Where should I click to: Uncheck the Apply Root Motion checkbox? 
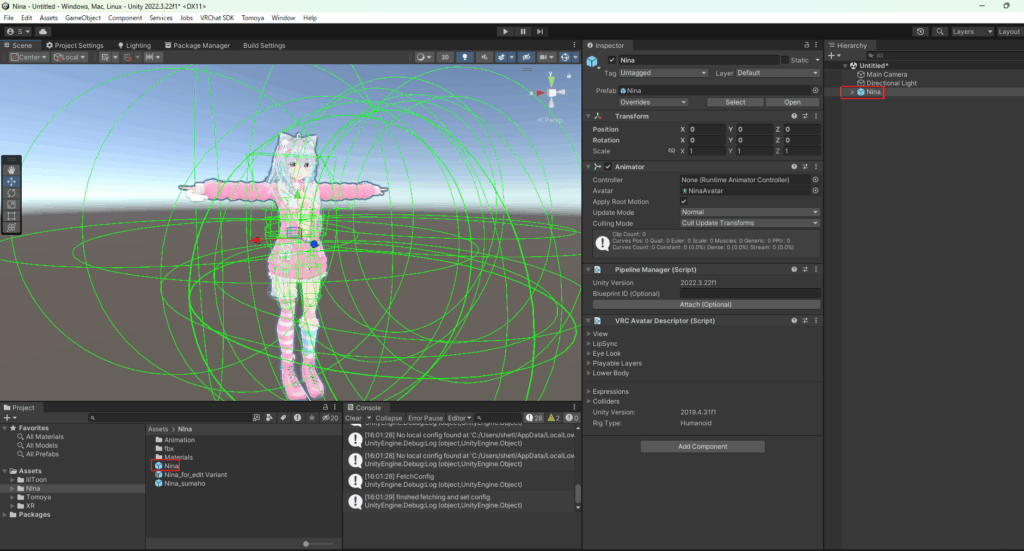(684, 201)
